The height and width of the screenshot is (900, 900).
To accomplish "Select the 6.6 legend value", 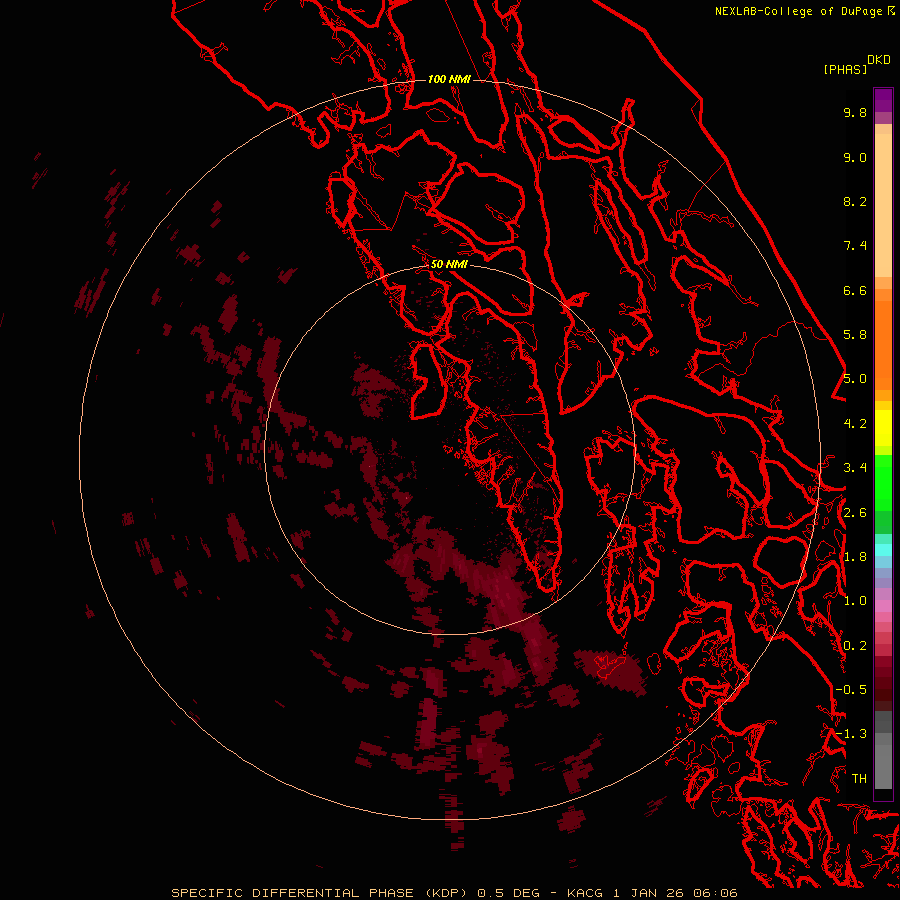I will (855, 290).
